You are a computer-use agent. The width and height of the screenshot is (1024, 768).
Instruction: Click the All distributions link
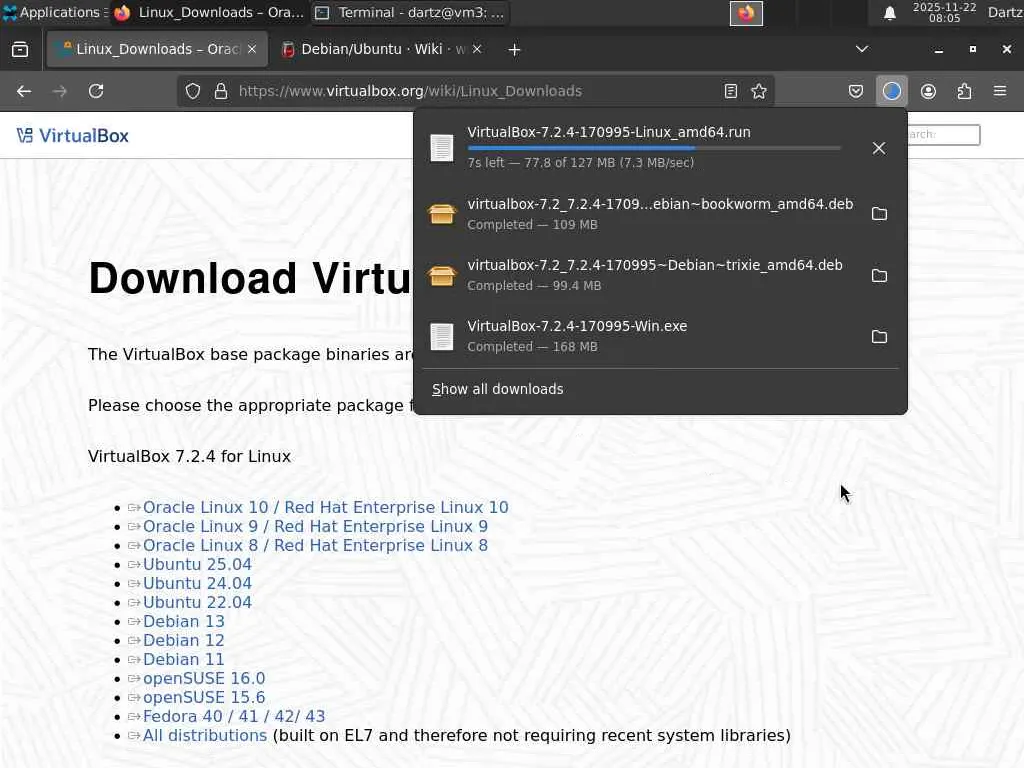(204, 735)
